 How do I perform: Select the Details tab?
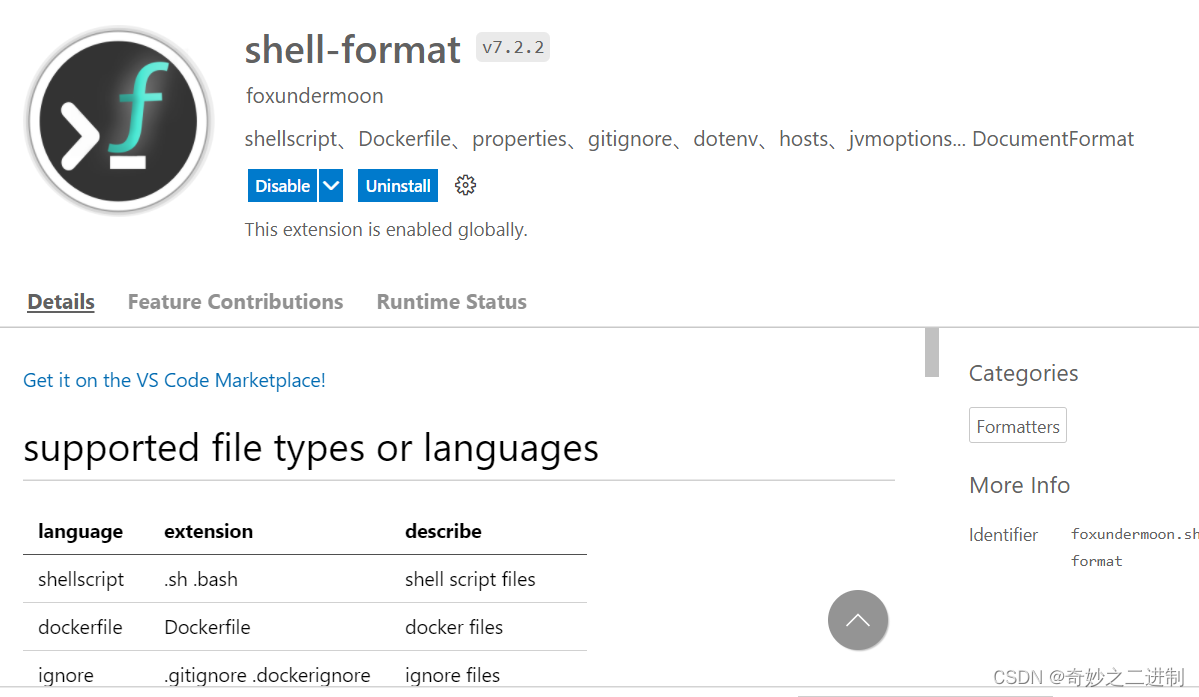[x=60, y=301]
